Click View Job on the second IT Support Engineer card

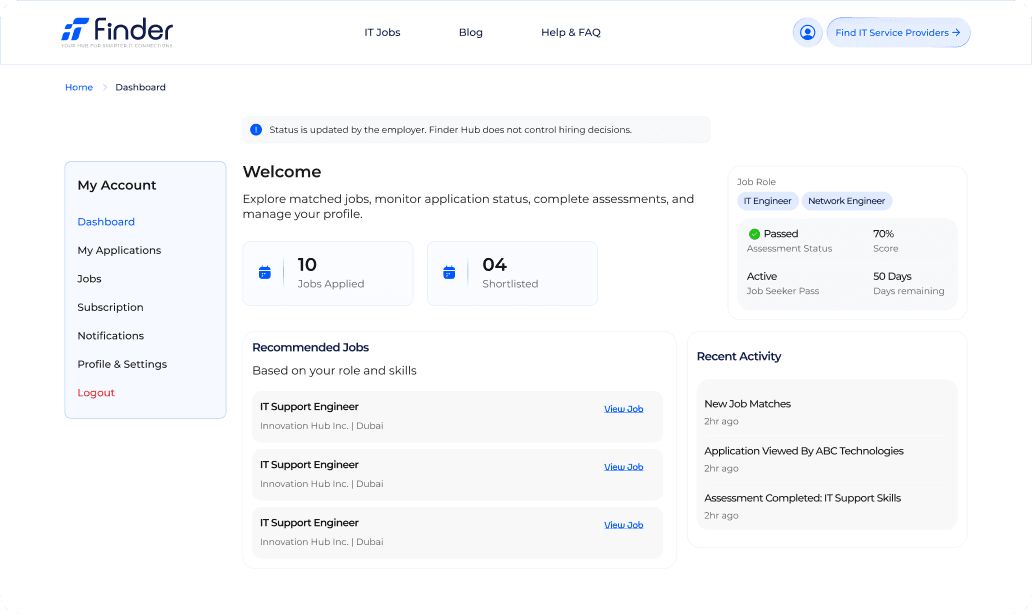[x=623, y=467]
